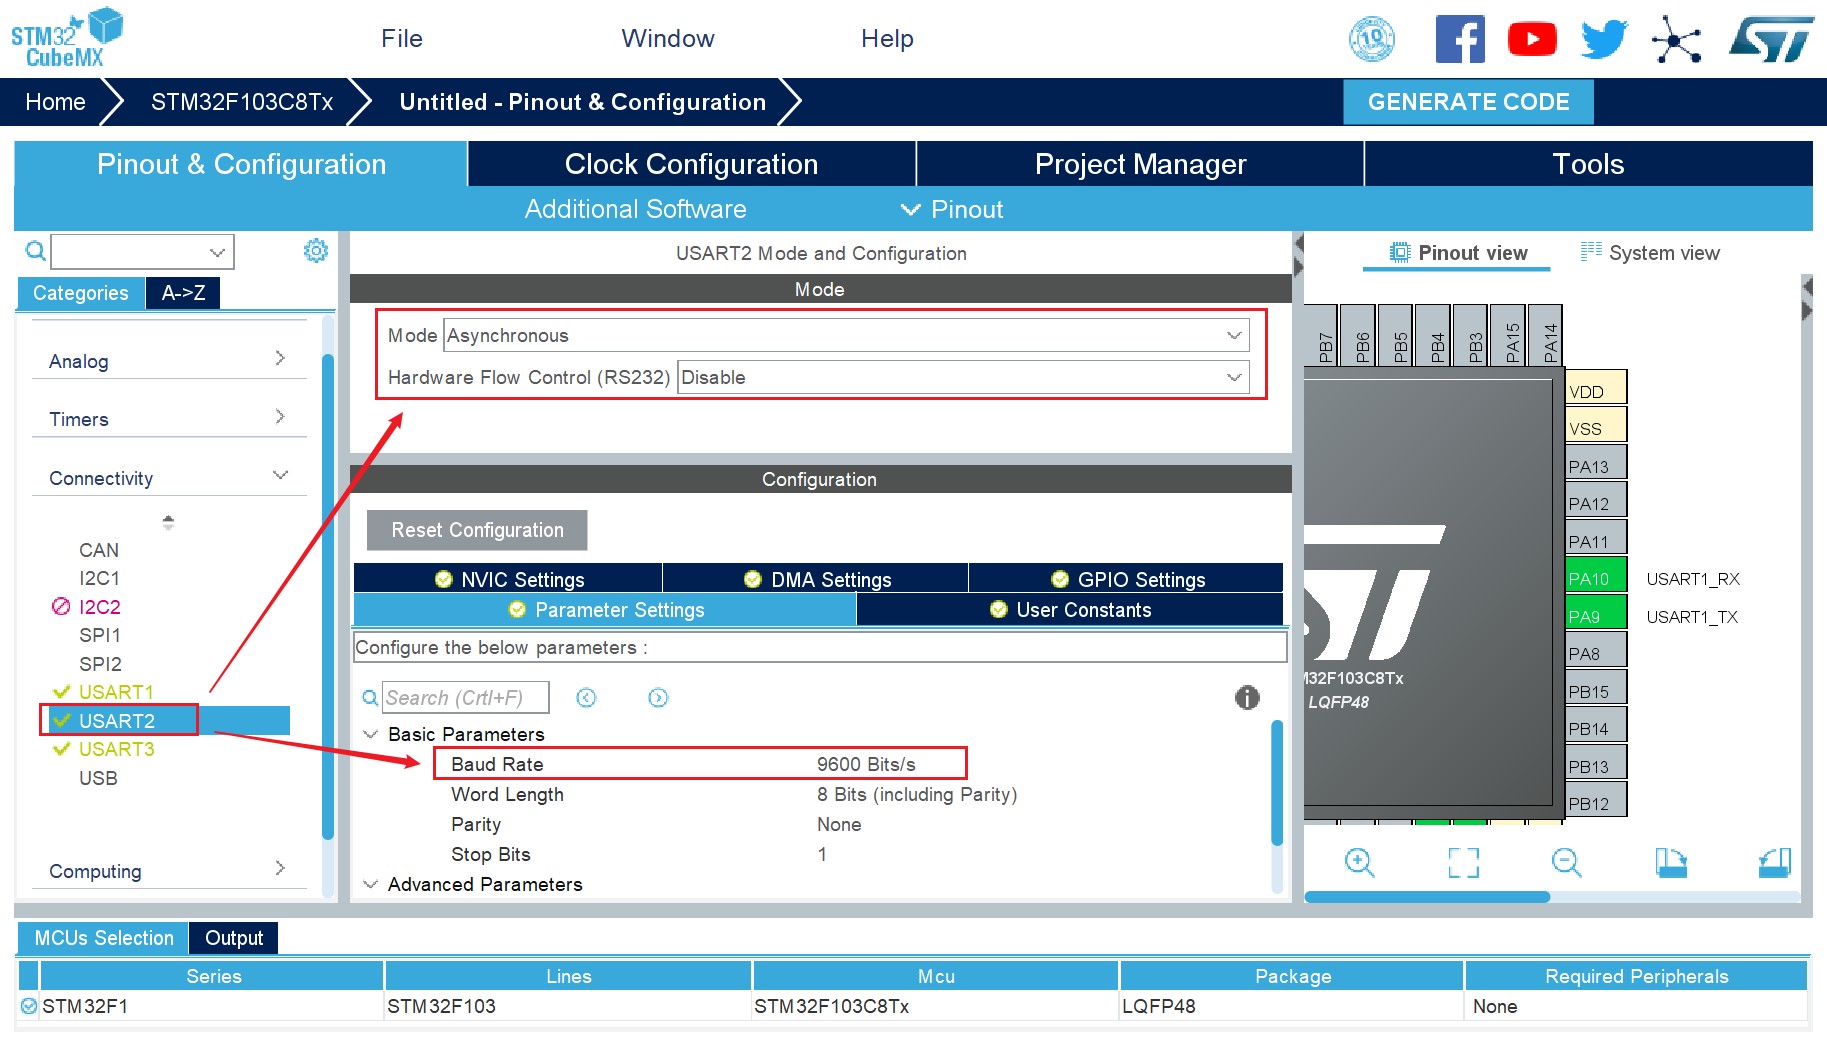Image resolution: width=1827 pixels, height=1046 pixels.
Task: Select the STM32F1 row radio indicator
Action: (x=29, y=1006)
